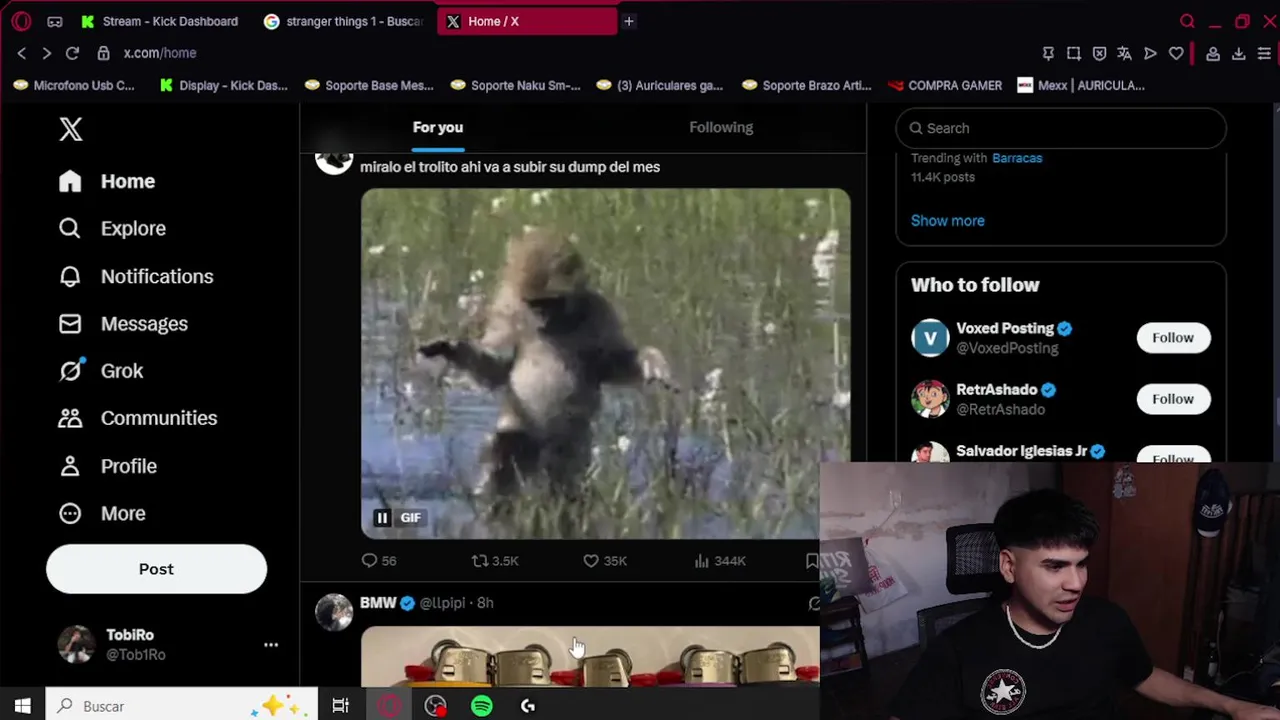Click the X logo in the sidebar
The width and height of the screenshot is (1280, 720).
click(x=70, y=129)
